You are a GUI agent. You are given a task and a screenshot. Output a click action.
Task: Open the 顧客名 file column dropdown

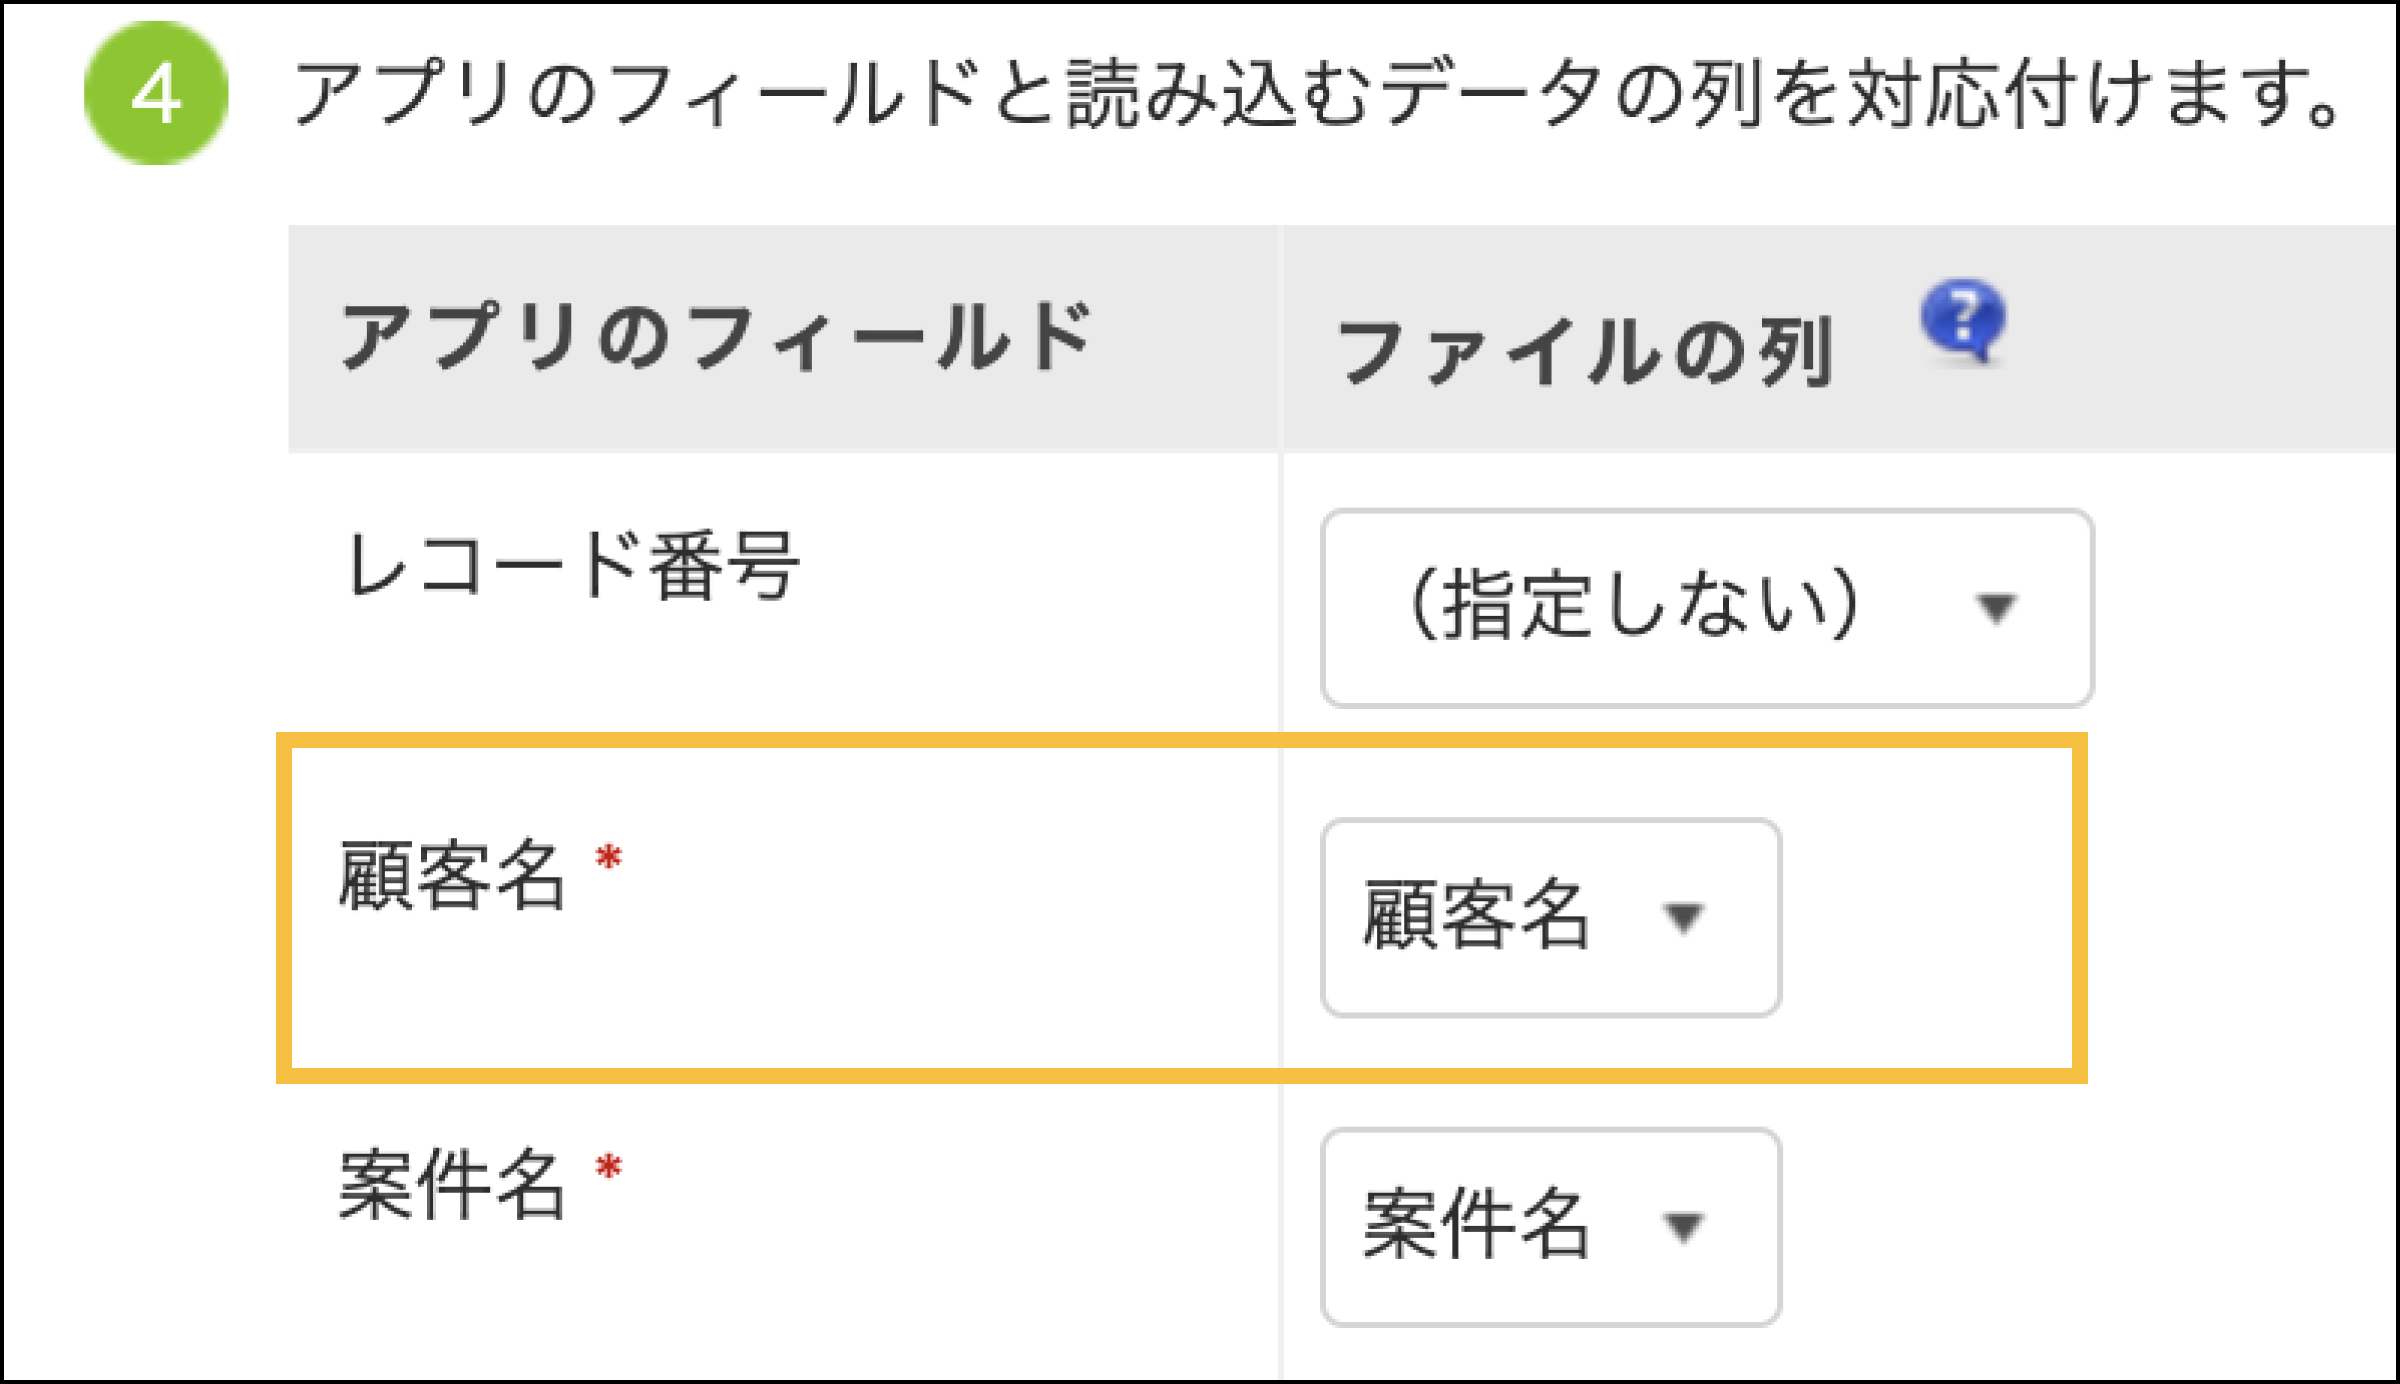[x=1550, y=917]
